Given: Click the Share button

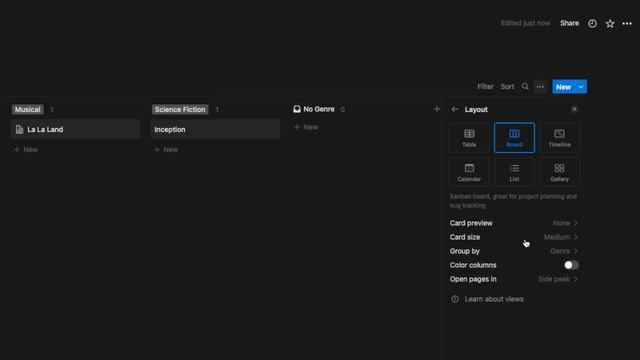Looking at the screenshot, I should 569,23.
